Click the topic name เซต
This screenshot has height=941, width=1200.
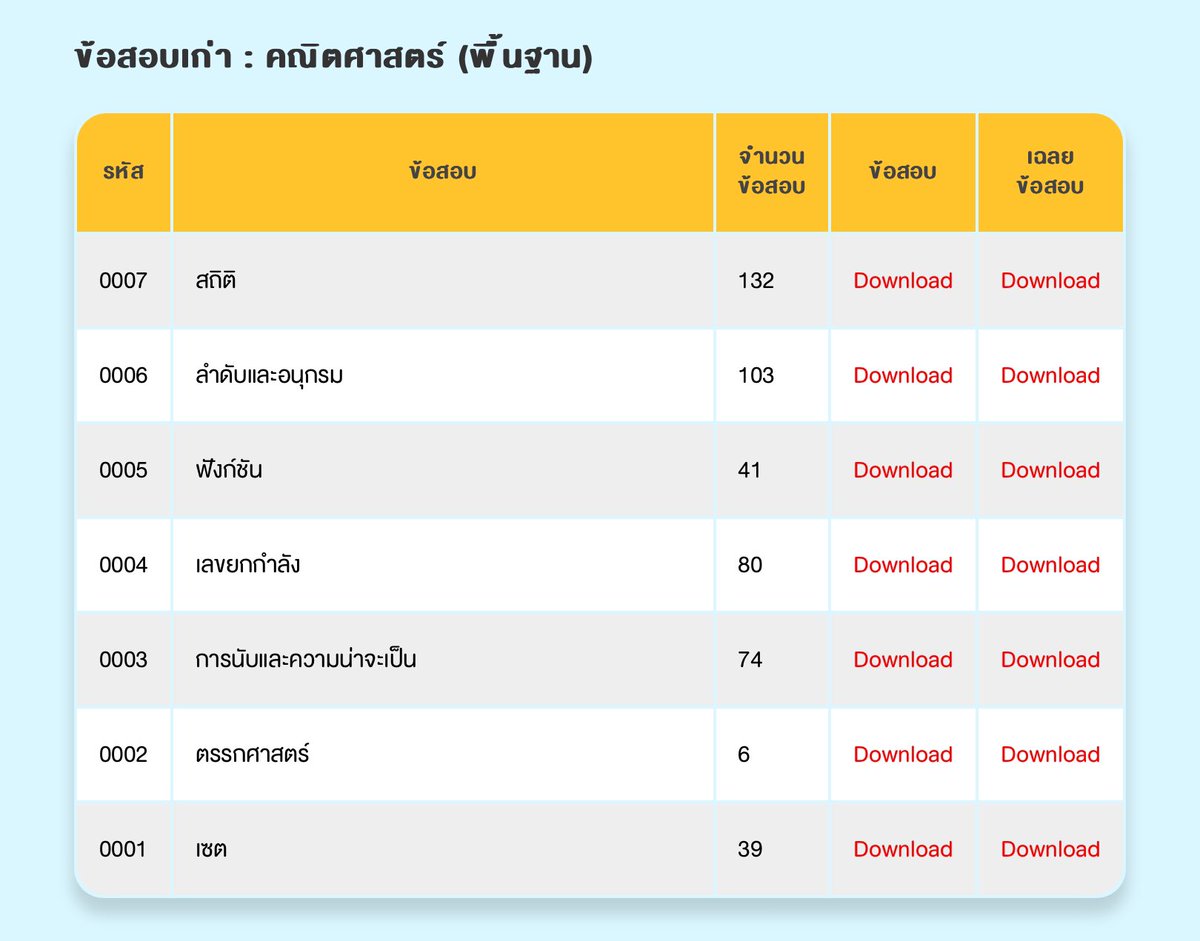click(211, 849)
